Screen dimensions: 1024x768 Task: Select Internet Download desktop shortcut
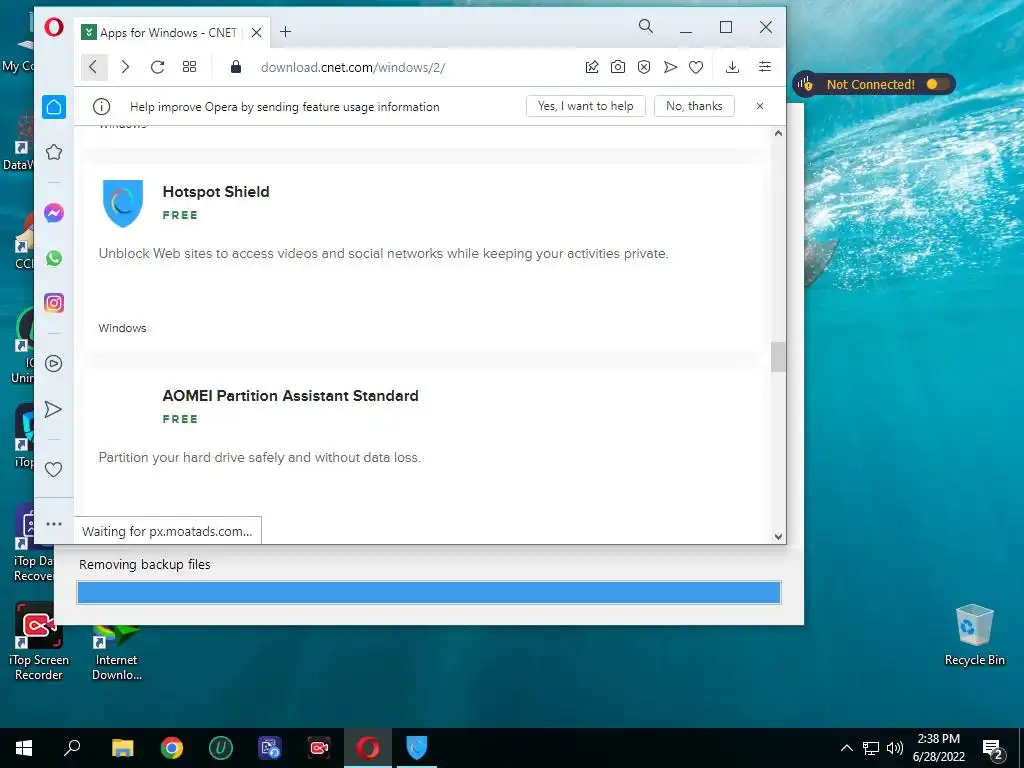coord(117,653)
